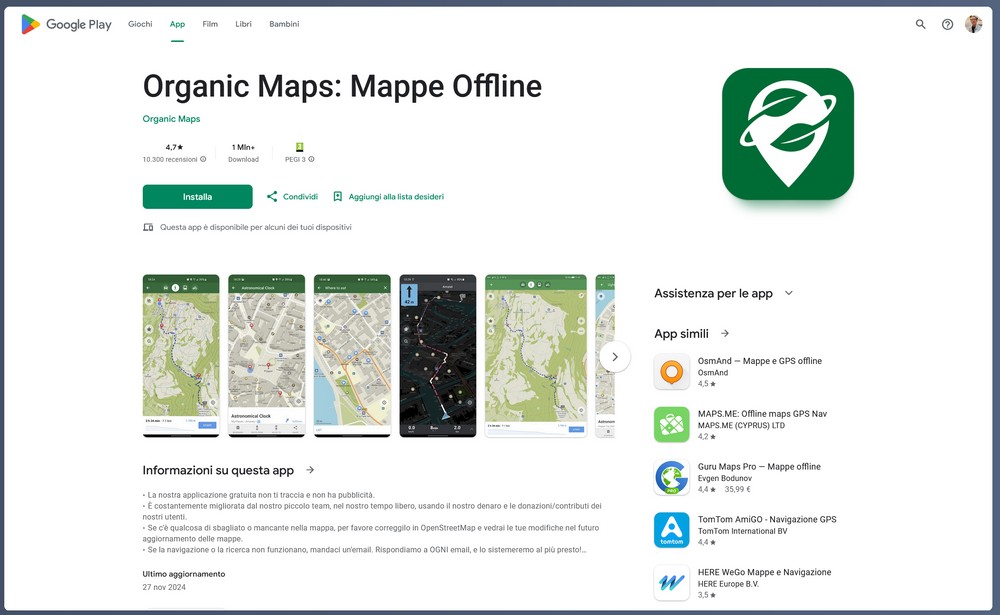The image size is (1000, 615).
Task: Switch to the Libri tab
Action: coord(243,24)
